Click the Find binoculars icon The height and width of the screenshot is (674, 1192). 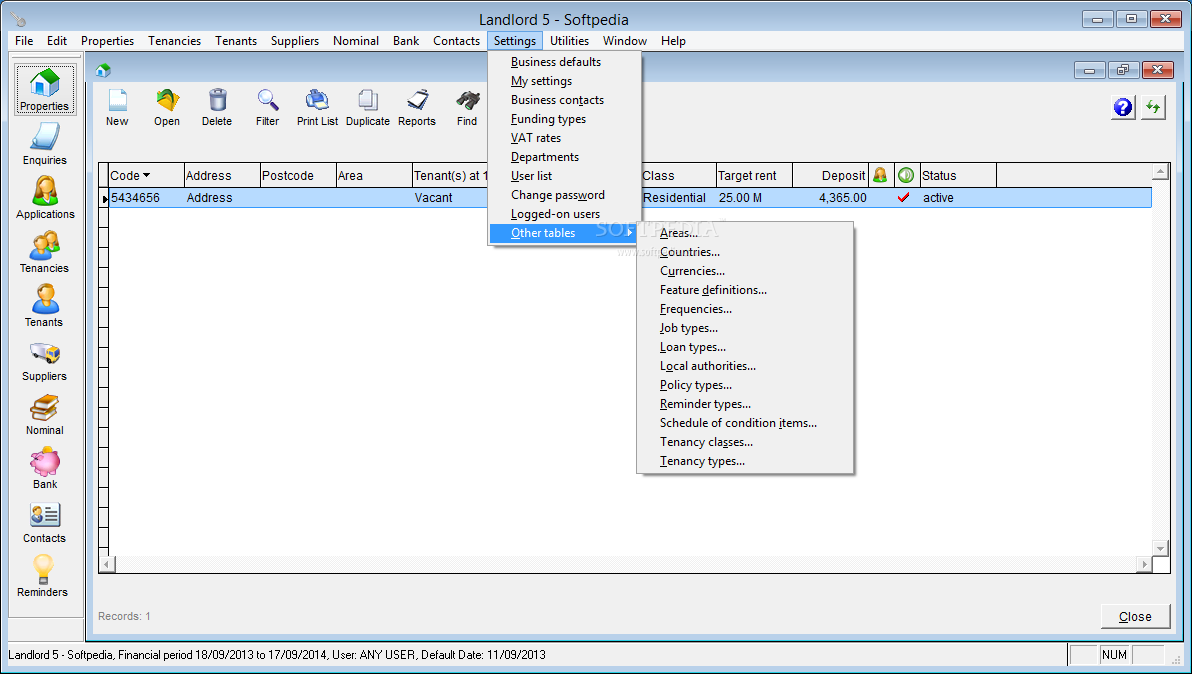468,107
